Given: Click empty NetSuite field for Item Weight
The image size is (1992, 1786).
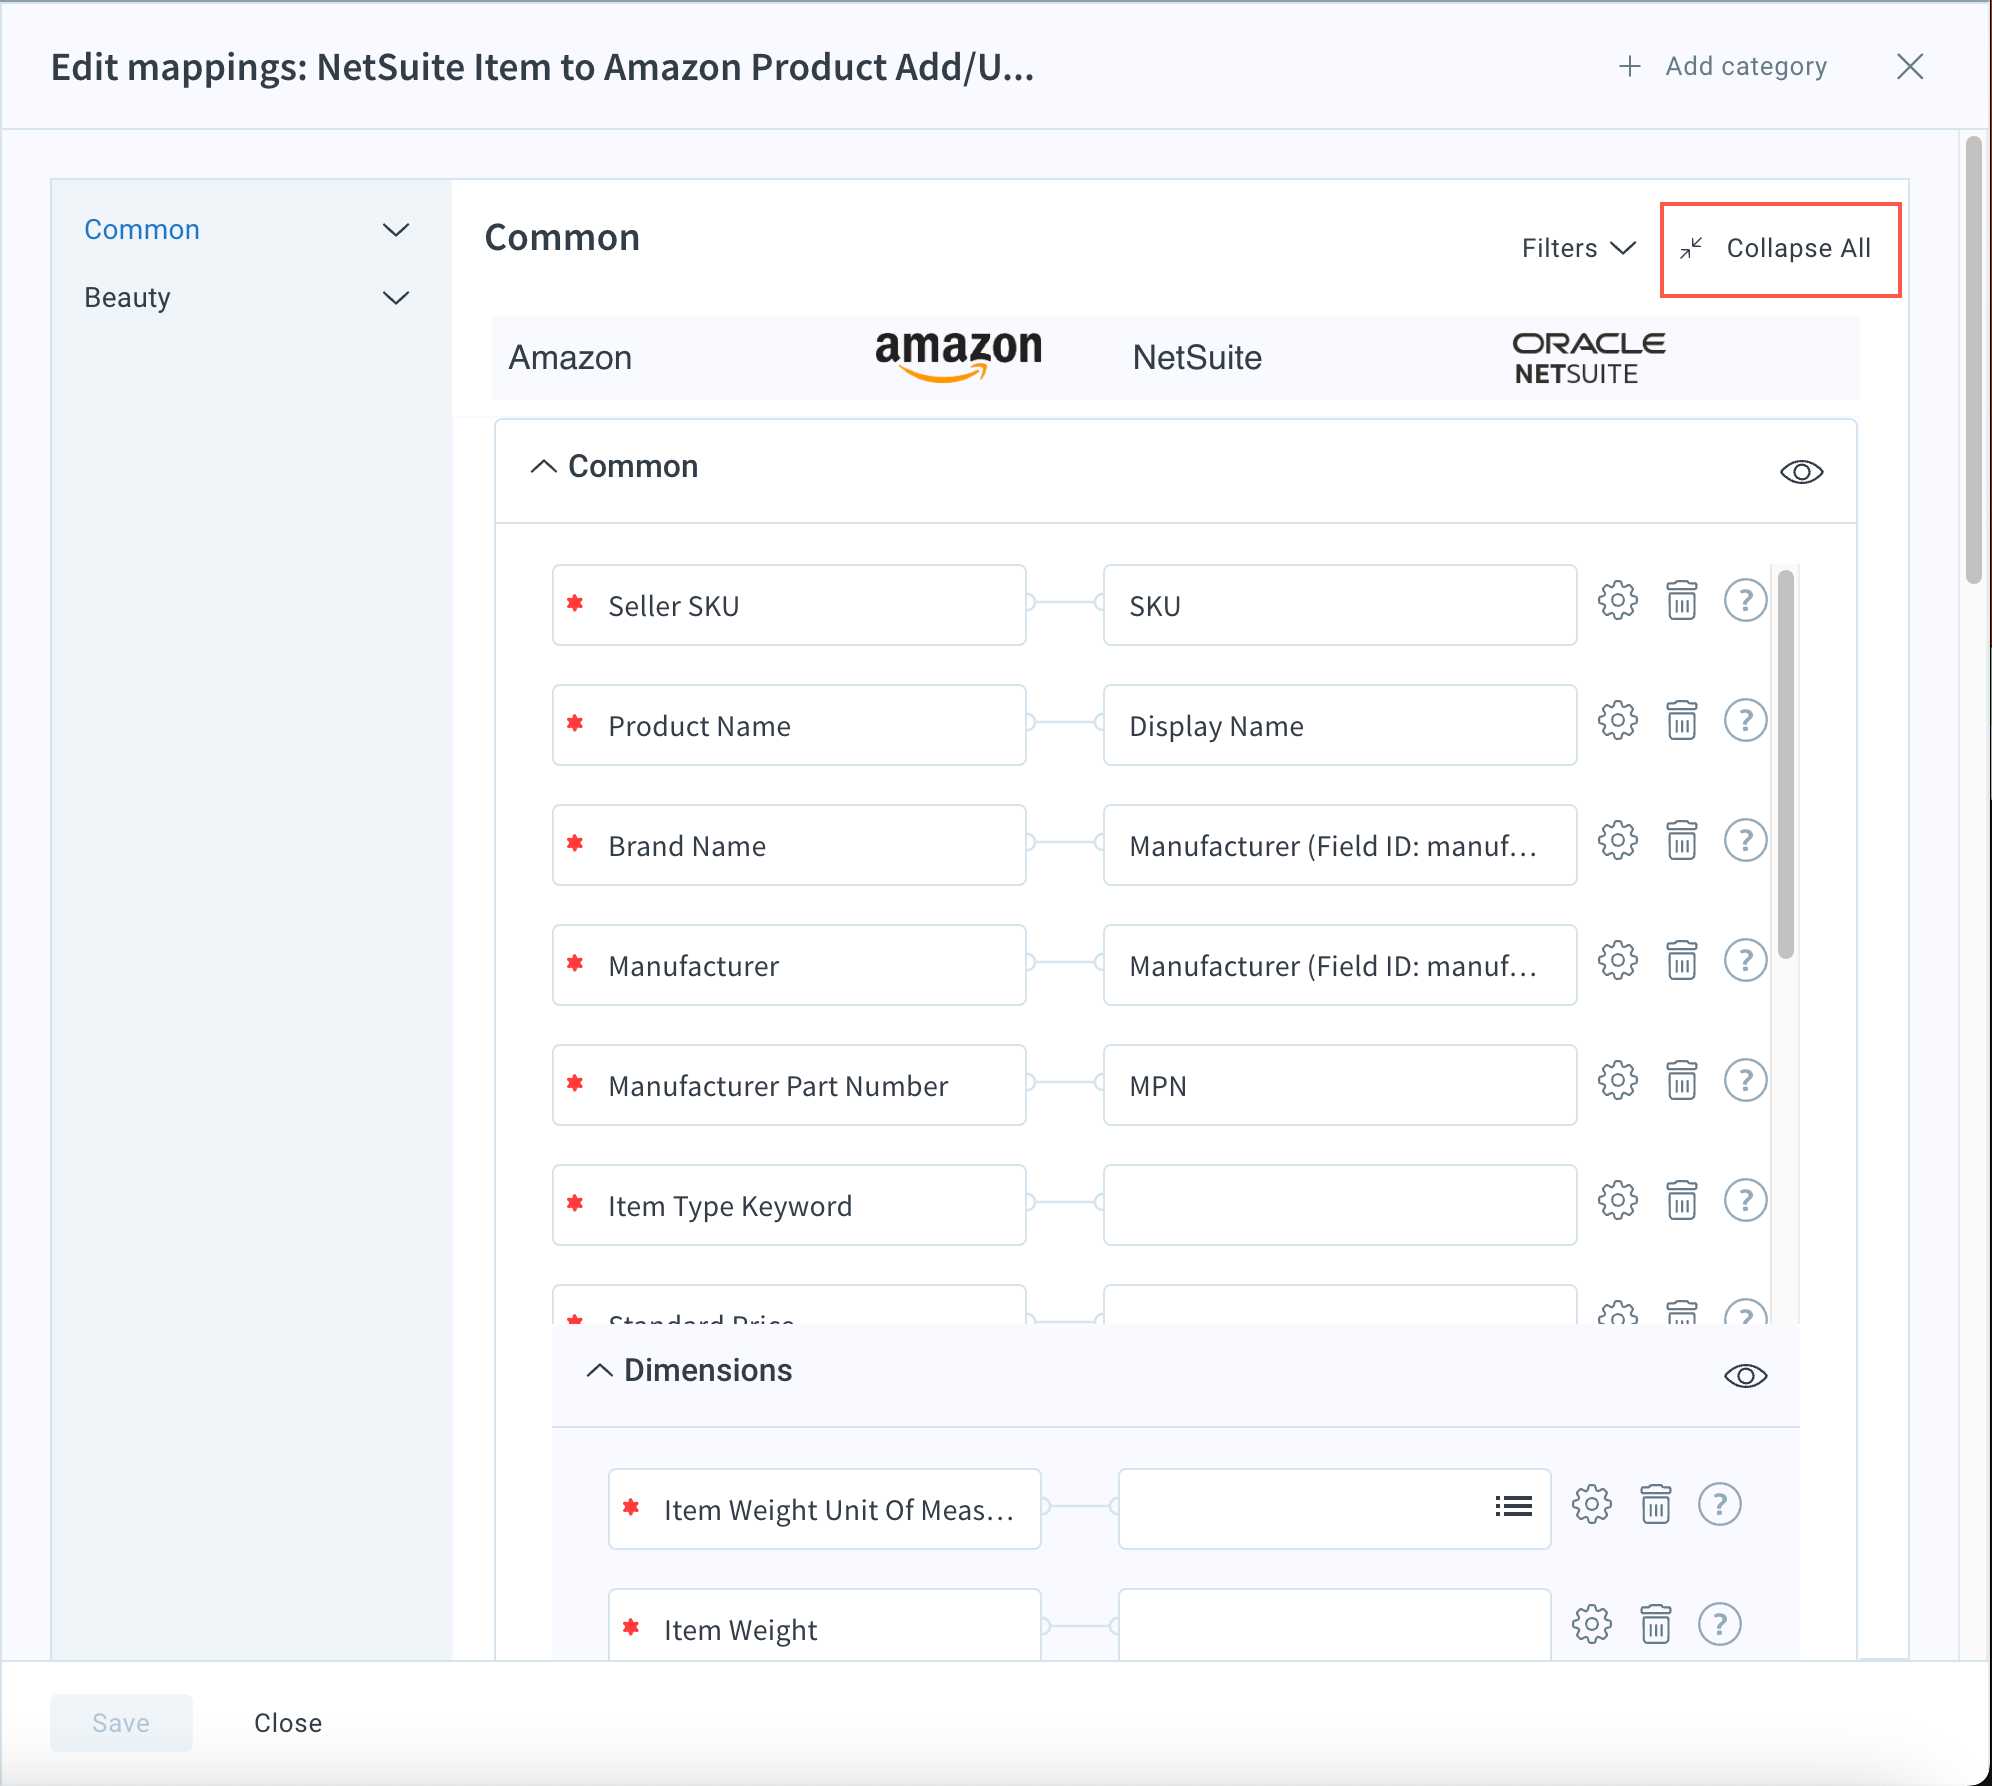Looking at the screenshot, I should [x=1334, y=1625].
